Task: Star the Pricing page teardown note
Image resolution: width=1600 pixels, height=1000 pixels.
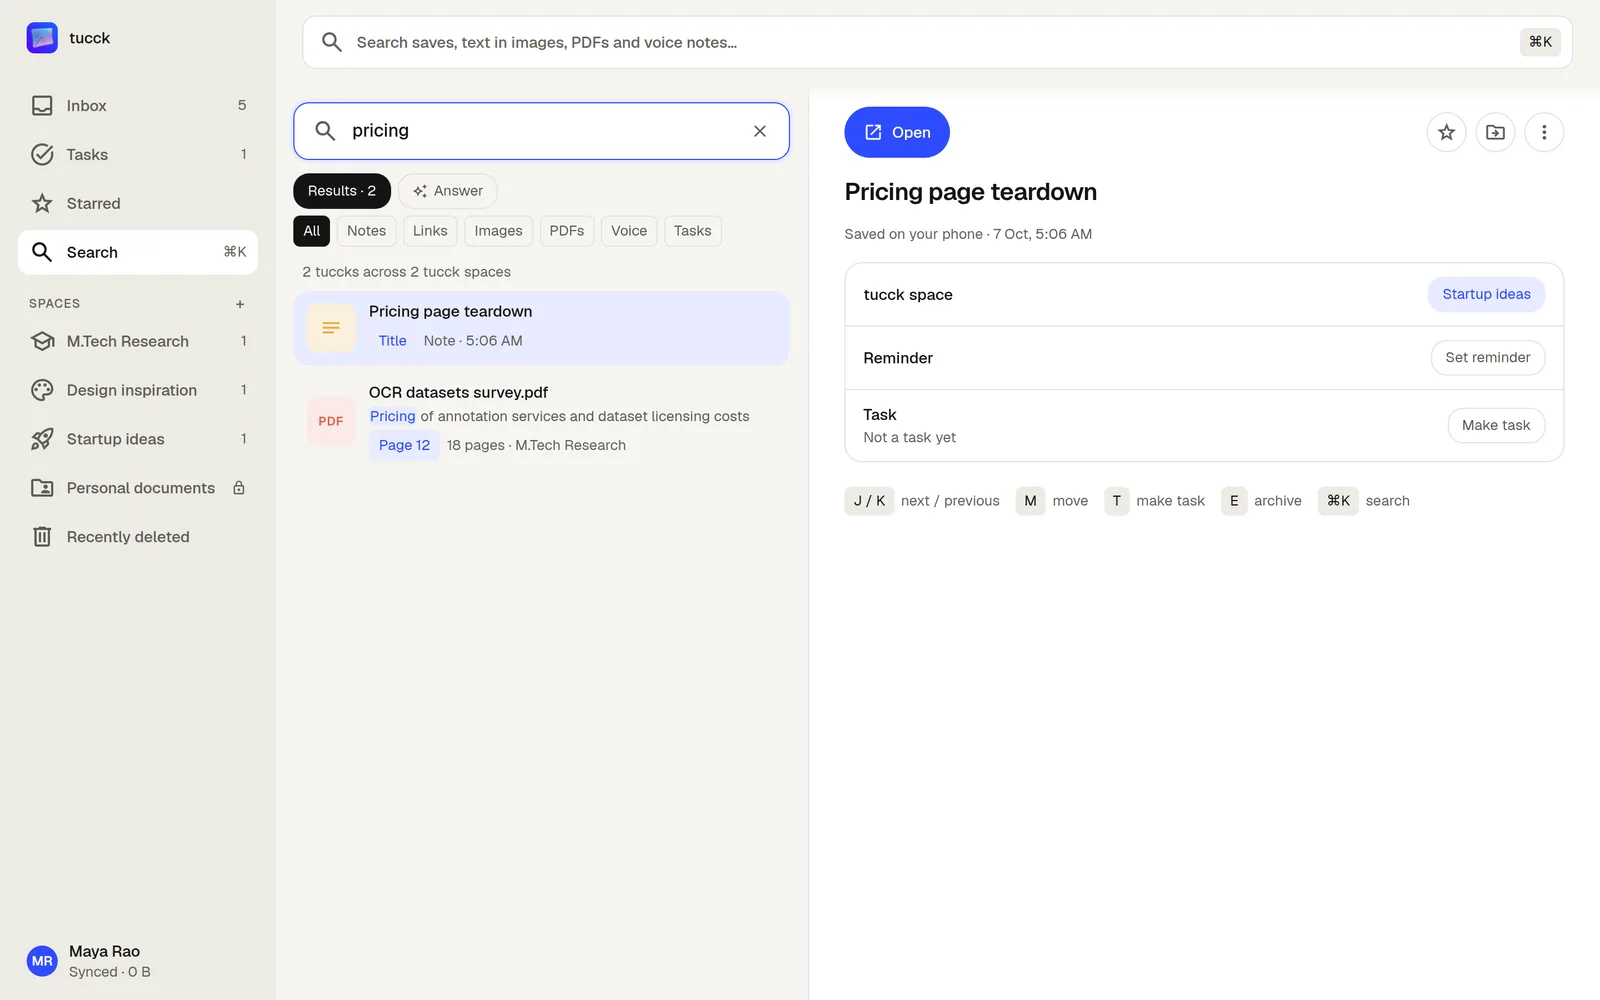Action: (1446, 132)
